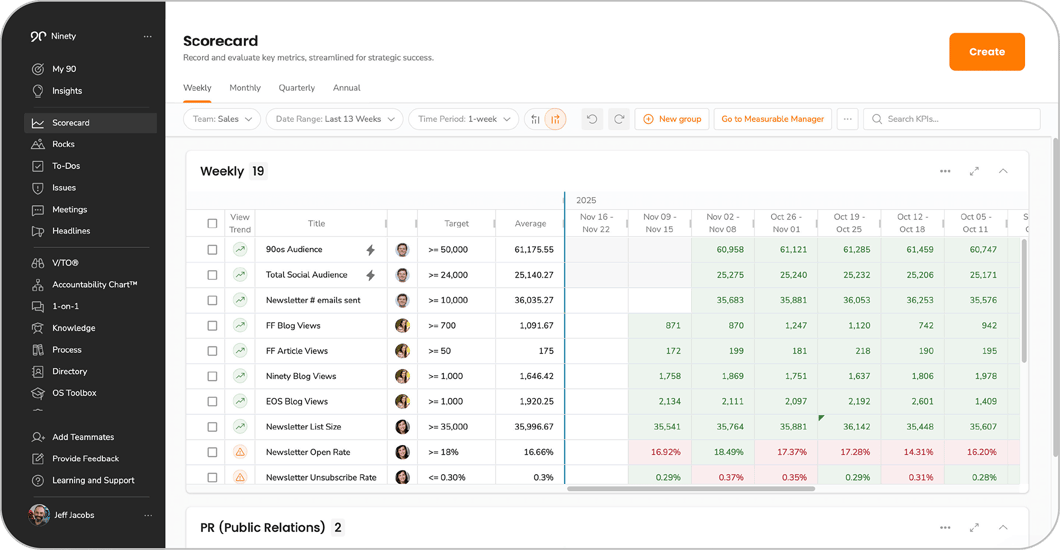Click the horizontal scrollbar under the table
Image resolution: width=1060 pixels, height=550 pixels.
coord(691,489)
